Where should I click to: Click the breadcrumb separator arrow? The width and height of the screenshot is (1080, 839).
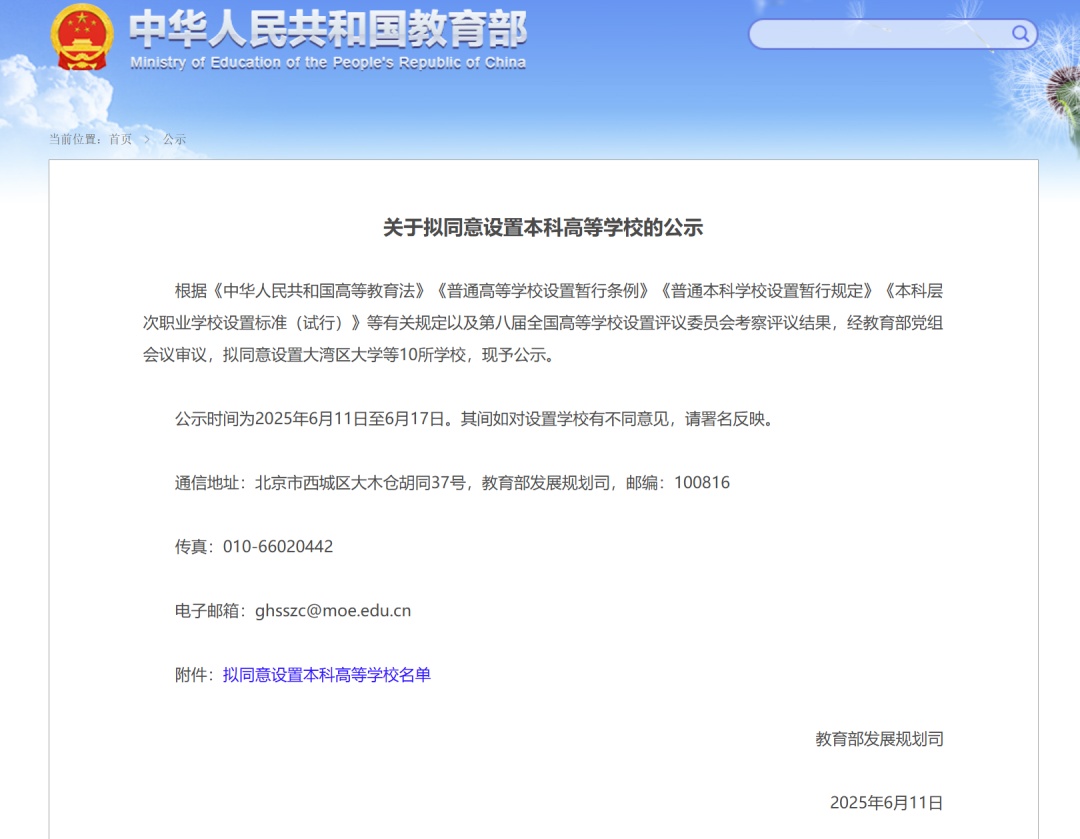point(146,139)
